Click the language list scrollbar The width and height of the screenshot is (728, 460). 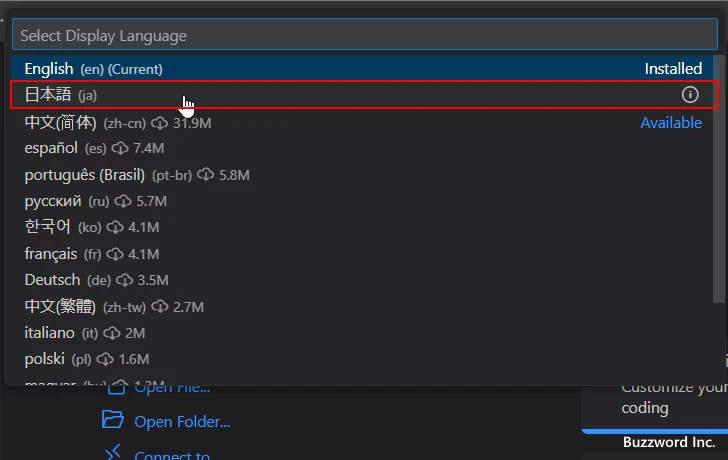719,180
